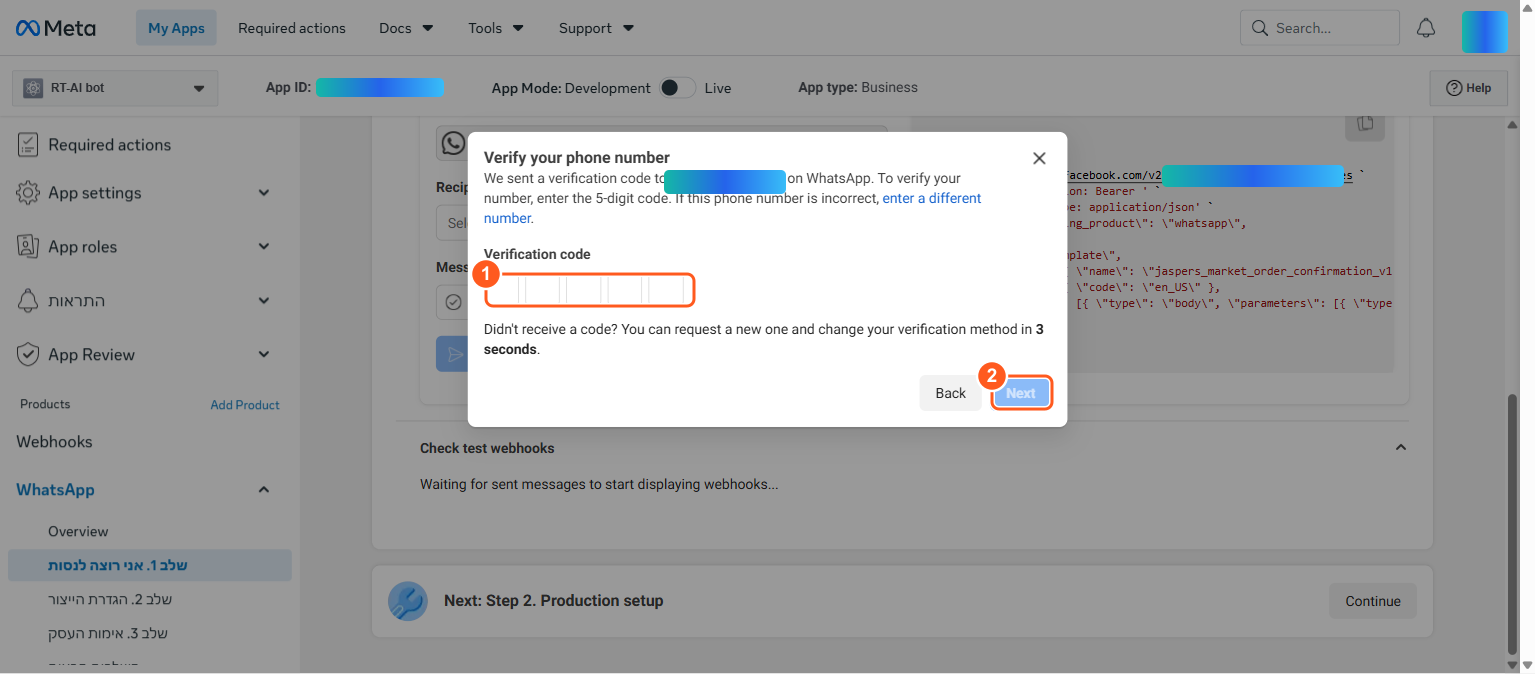Click the WhatsApp icon behind the dialog

(x=453, y=144)
